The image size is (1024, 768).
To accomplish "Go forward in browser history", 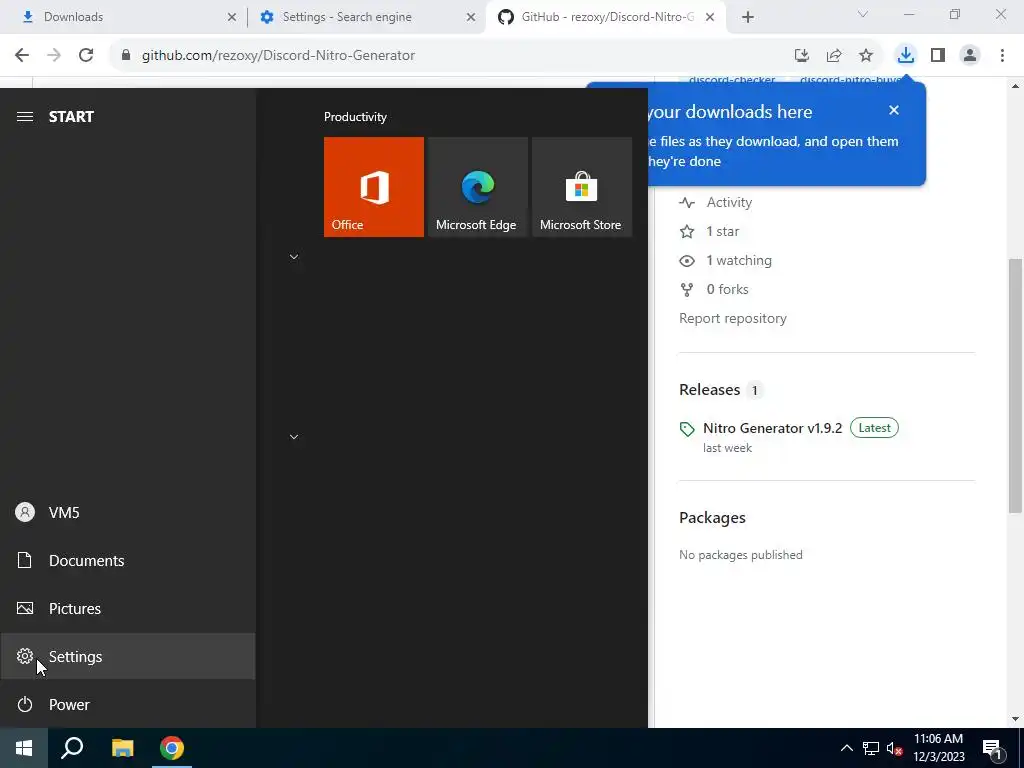I will tap(54, 56).
